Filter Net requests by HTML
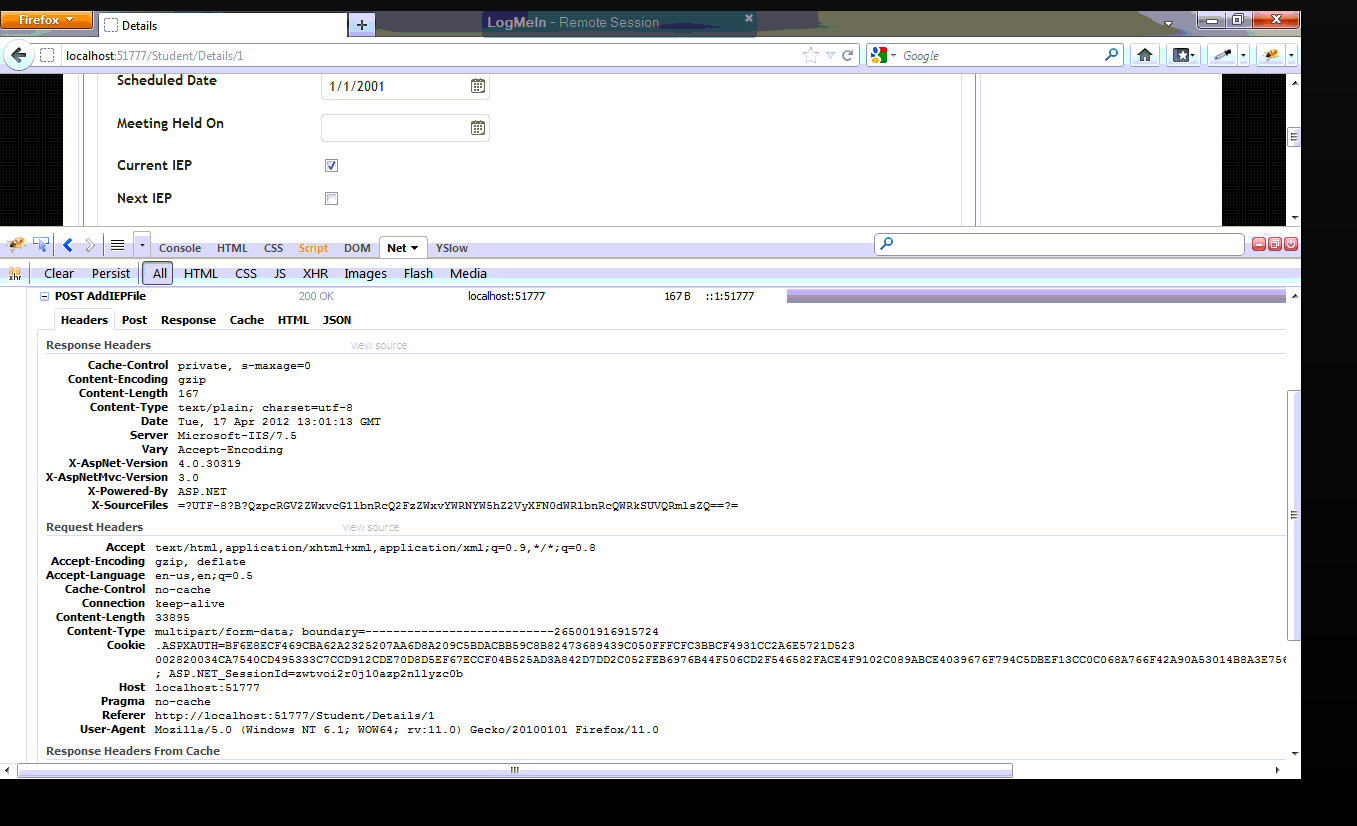Image resolution: width=1357 pixels, height=826 pixels. (201, 273)
